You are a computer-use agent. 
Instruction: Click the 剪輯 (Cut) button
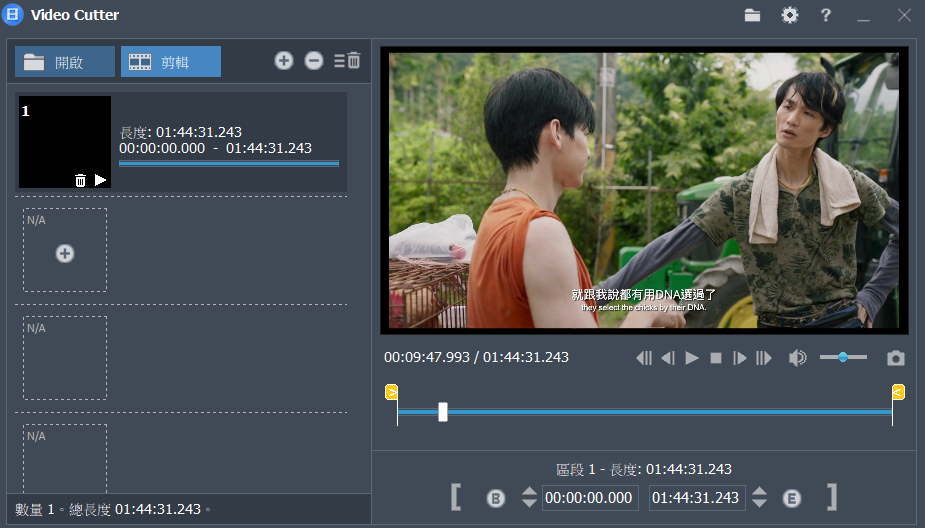[171, 62]
